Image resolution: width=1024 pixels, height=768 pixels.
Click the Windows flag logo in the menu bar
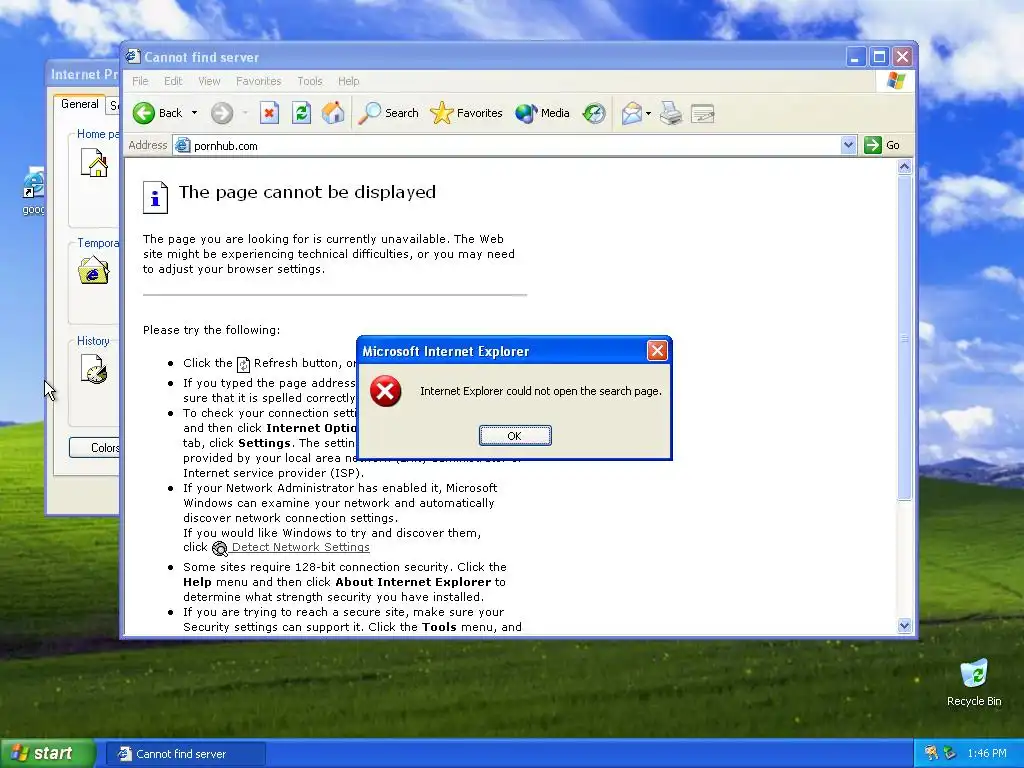tap(896, 81)
